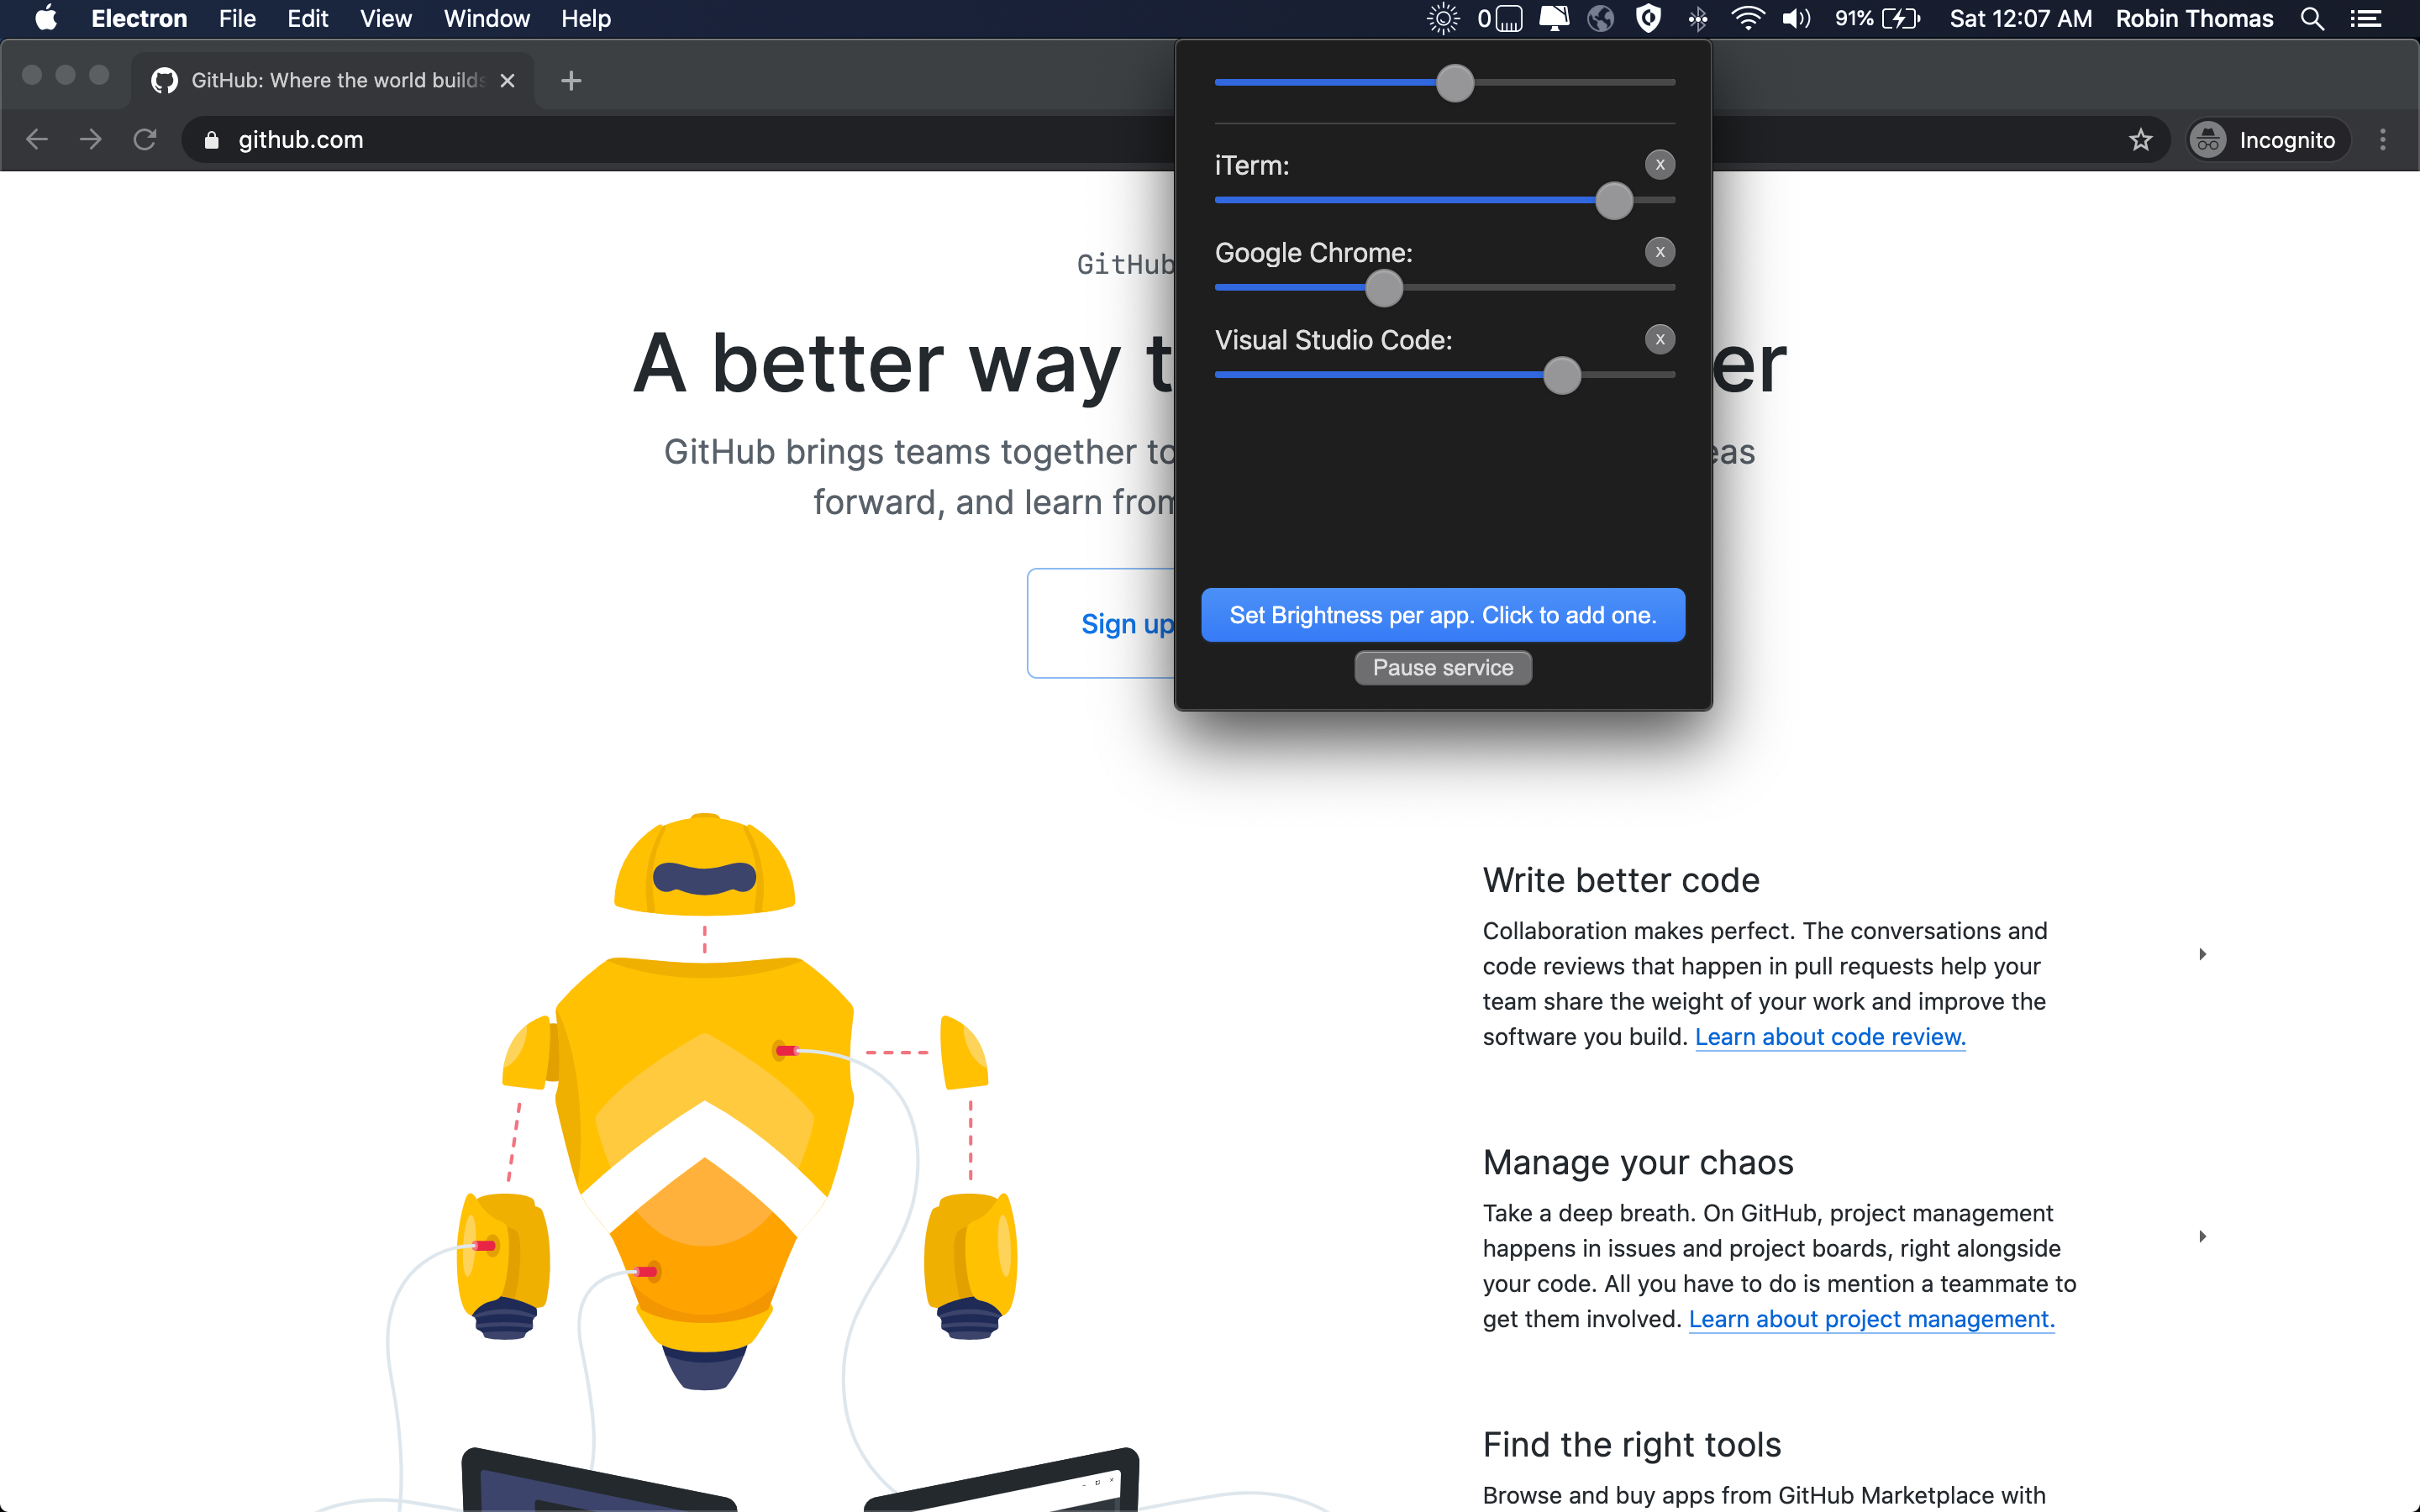This screenshot has width=2420, height=1512.
Task: Click the Wi-Fi status icon in menu bar
Action: 1746,19
